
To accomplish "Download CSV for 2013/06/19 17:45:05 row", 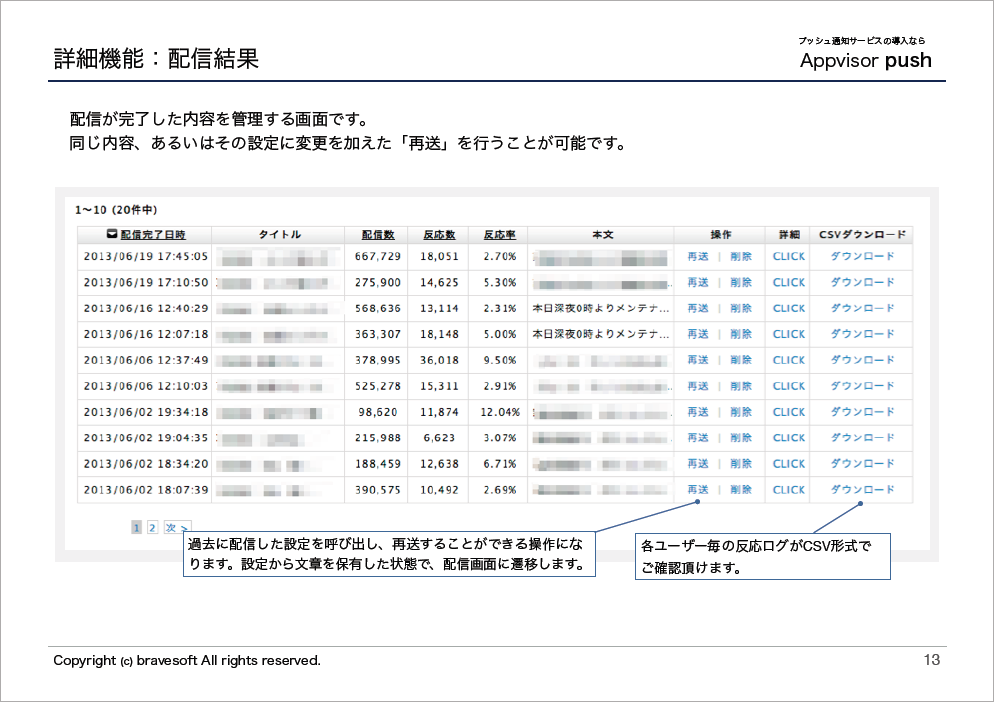I will (x=862, y=256).
